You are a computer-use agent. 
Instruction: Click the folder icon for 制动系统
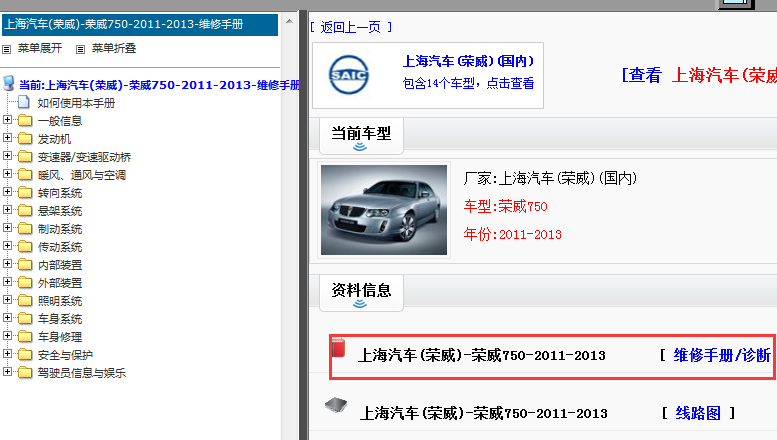click(x=25, y=228)
